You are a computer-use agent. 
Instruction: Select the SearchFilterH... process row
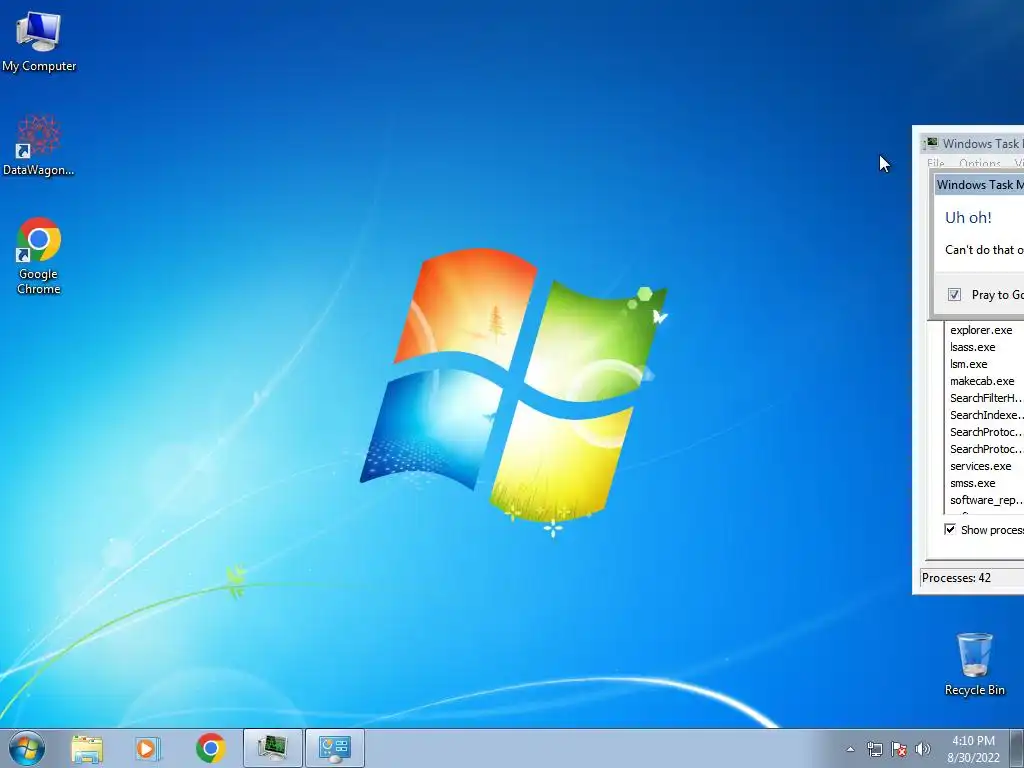point(985,398)
